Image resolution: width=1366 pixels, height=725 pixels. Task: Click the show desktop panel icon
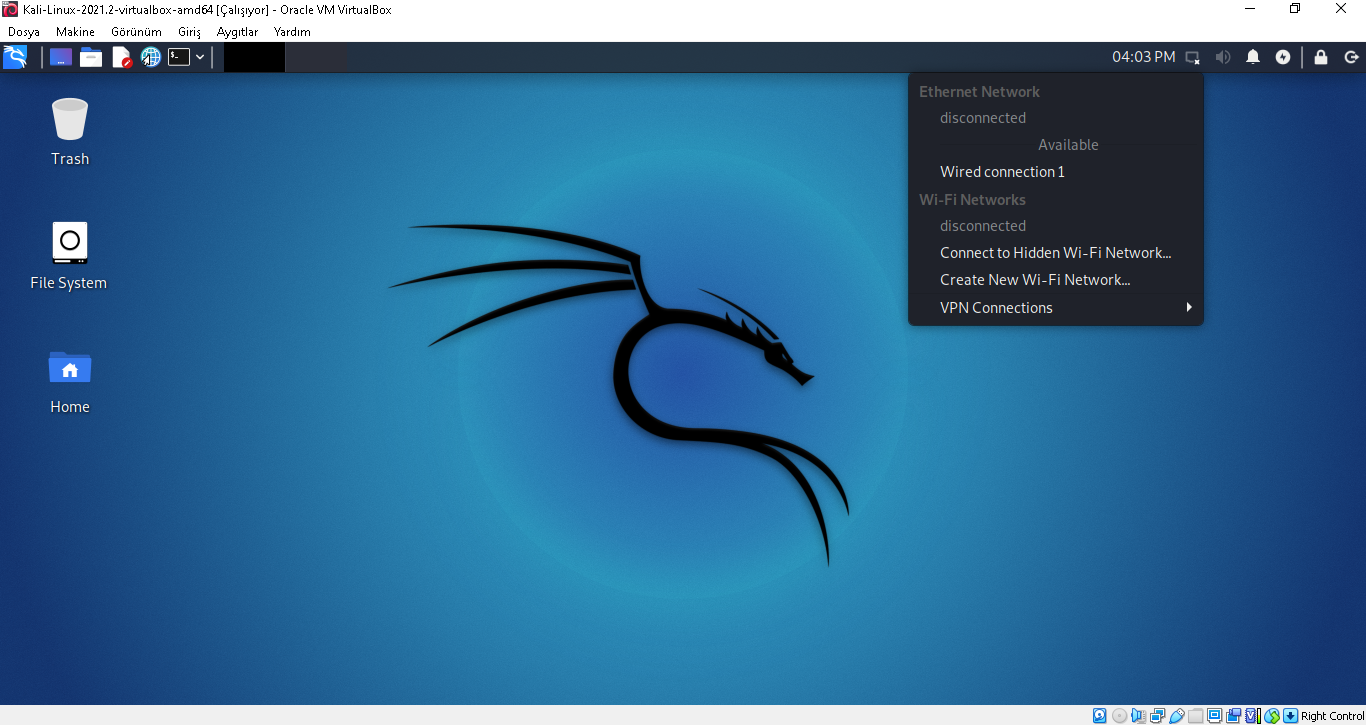coord(61,57)
